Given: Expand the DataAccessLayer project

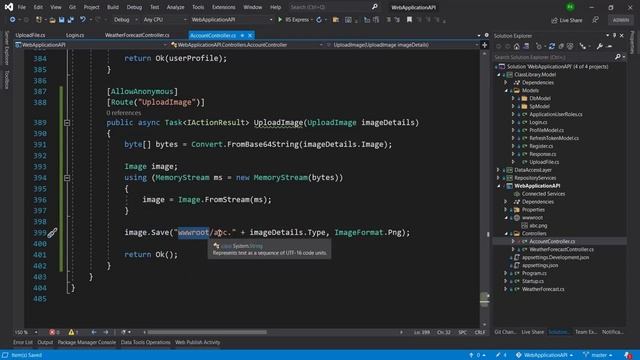Looking at the screenshot, I should (498, 170).
